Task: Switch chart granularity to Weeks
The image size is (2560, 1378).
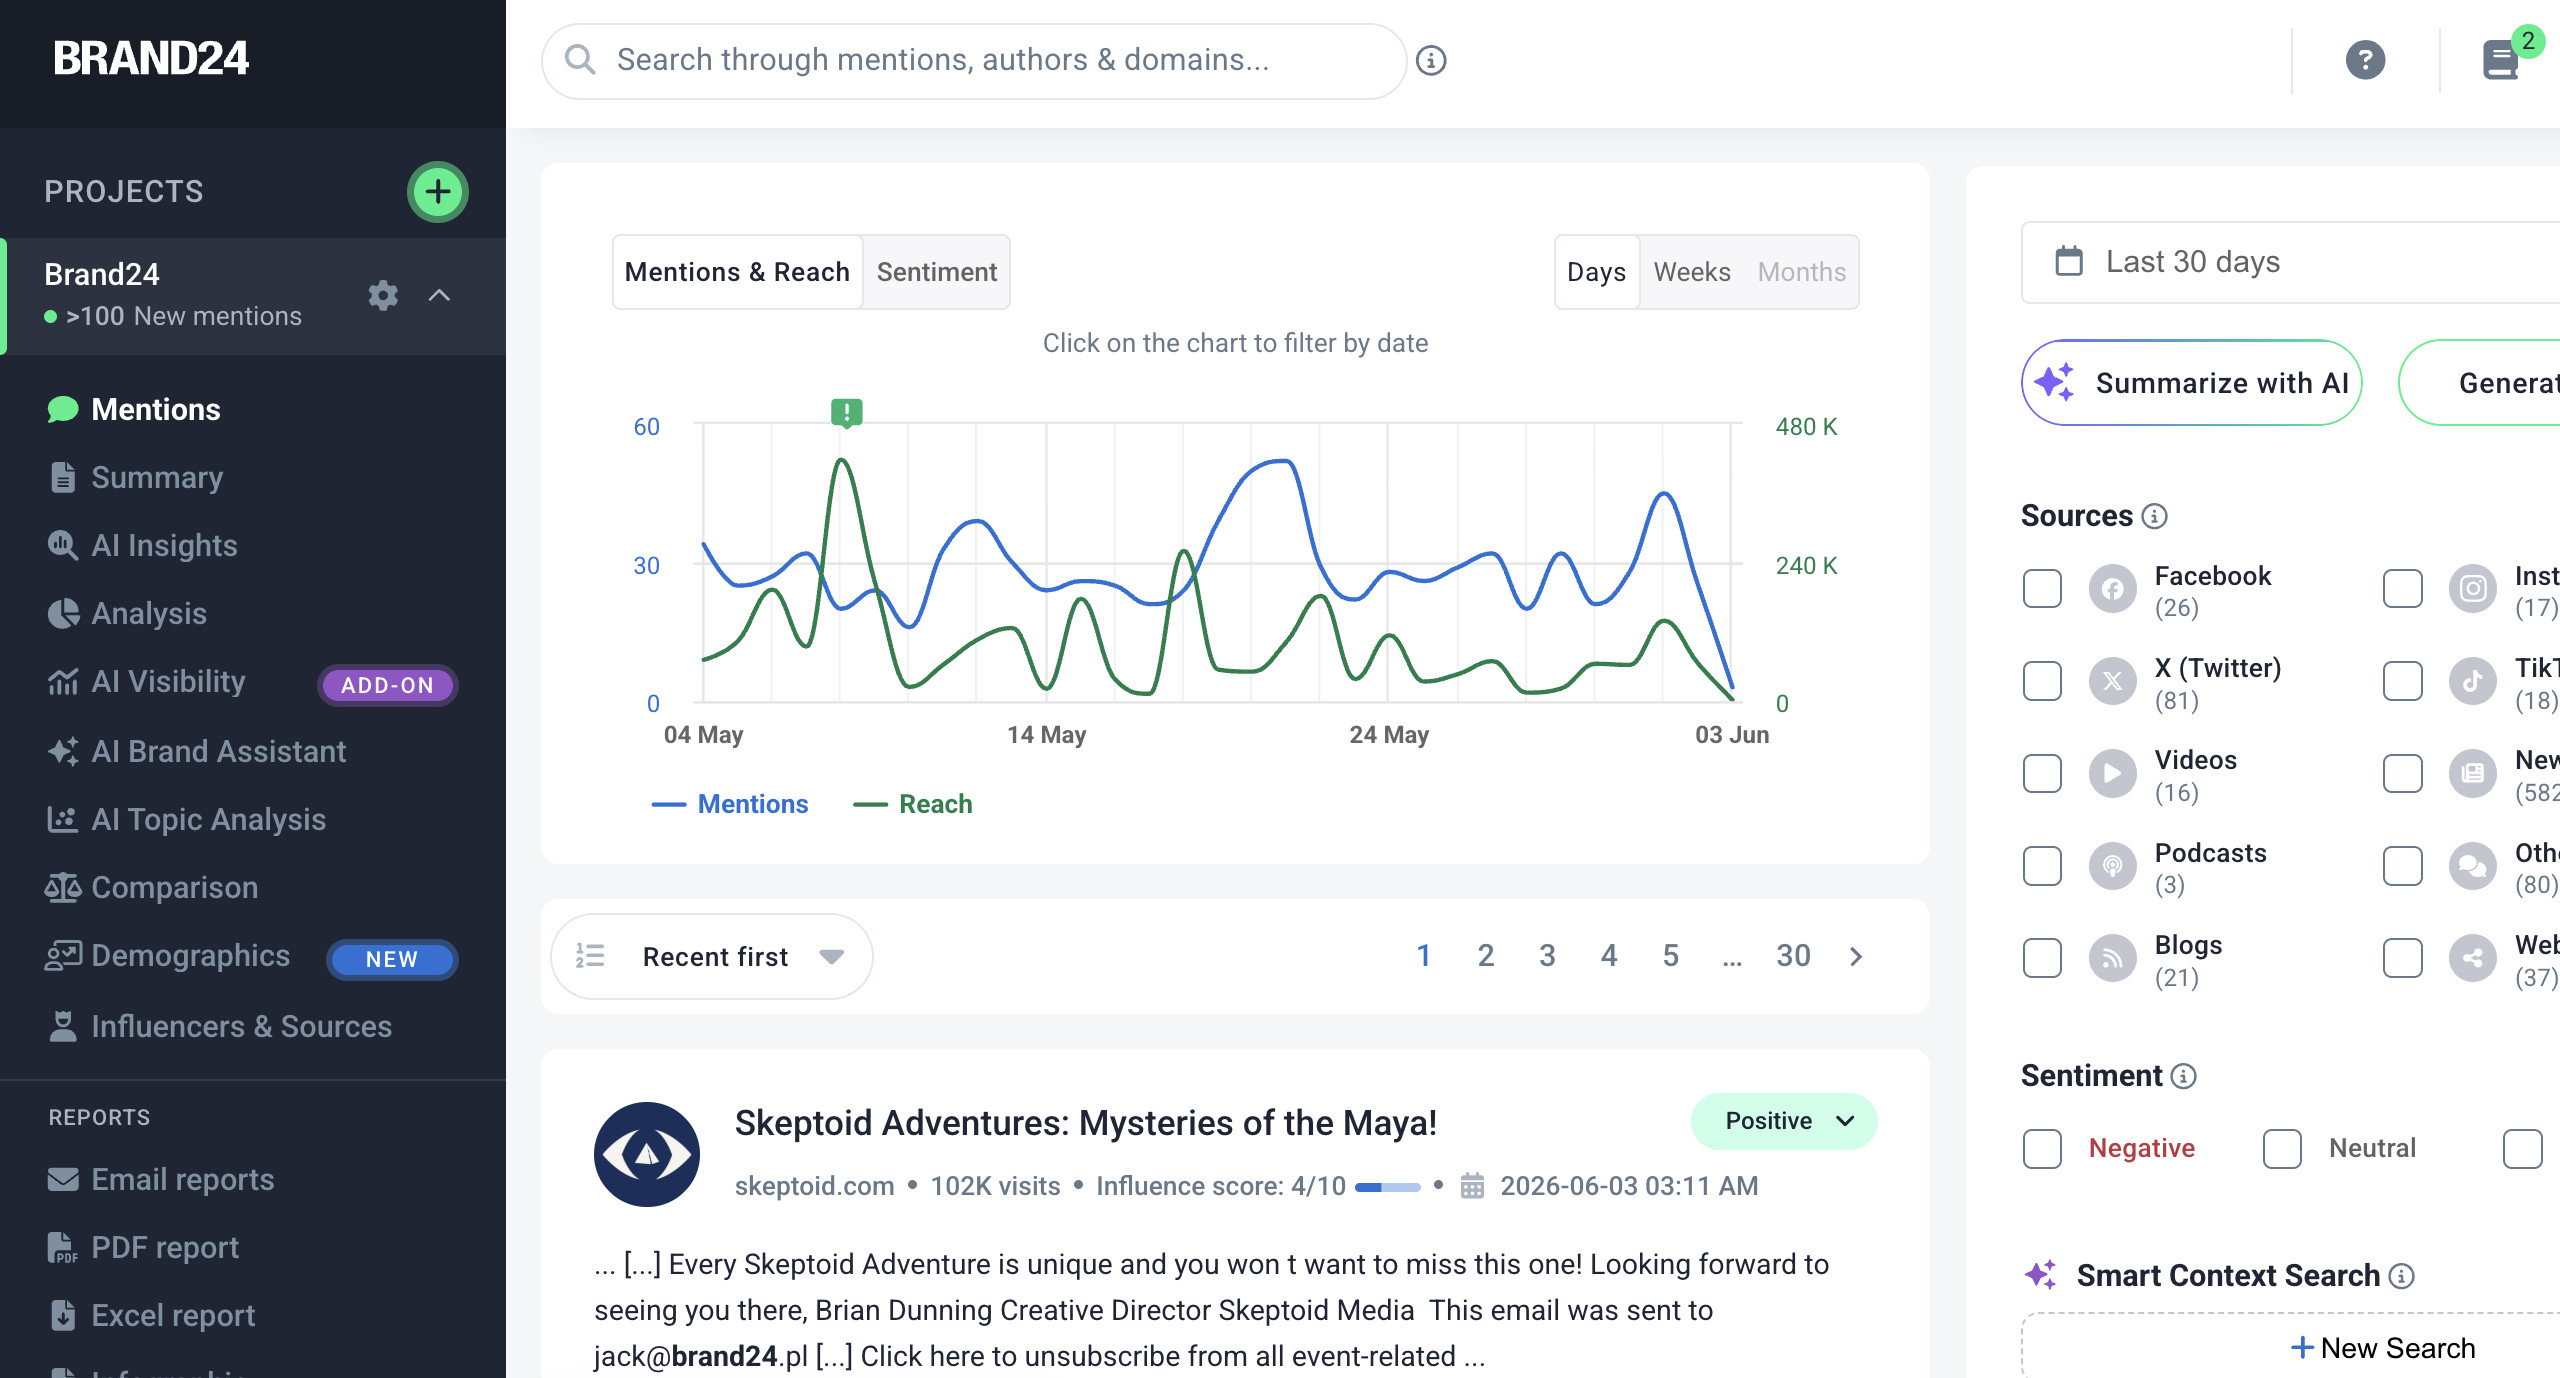Action: tap(1692, 272)
